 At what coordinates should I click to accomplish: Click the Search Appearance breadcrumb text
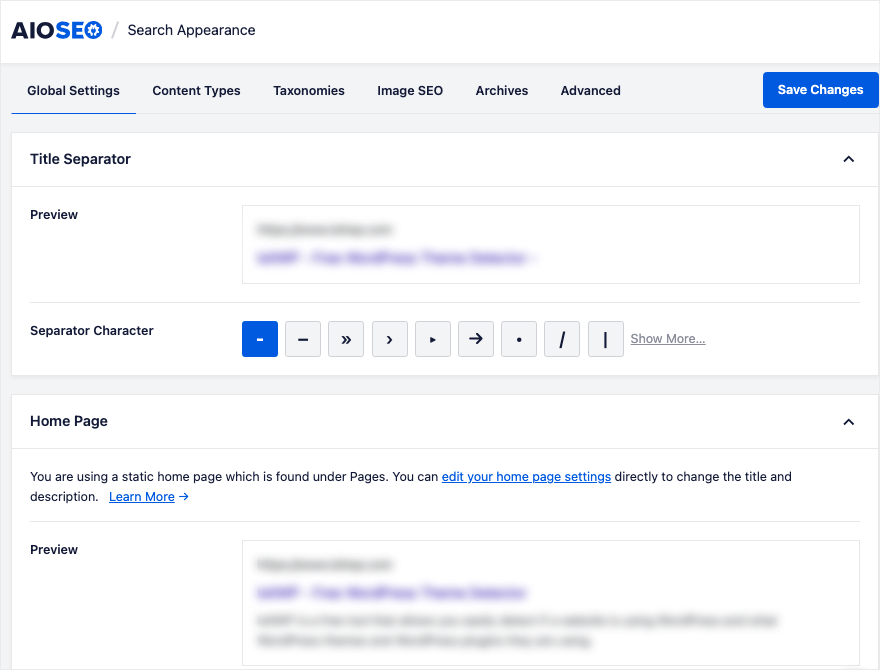pyautogui.click(x=191, y=30)
